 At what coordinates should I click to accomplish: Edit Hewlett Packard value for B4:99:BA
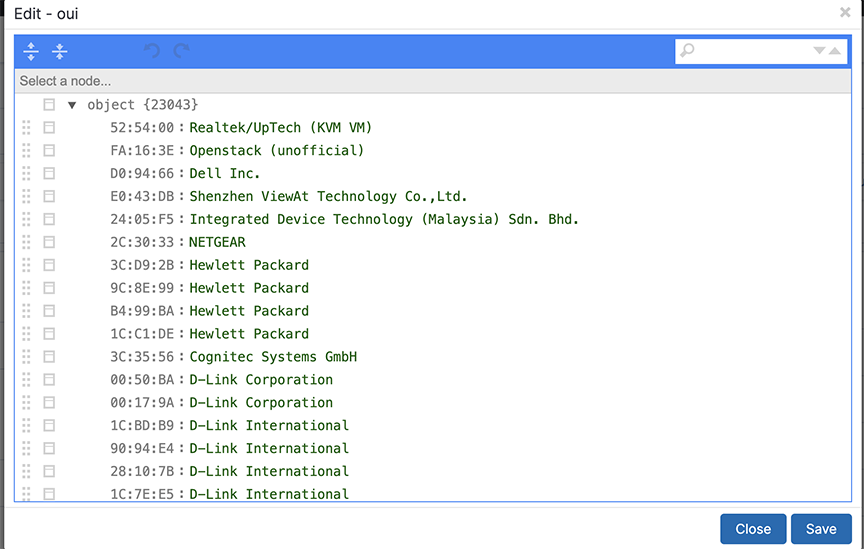(x=249, y=311)
